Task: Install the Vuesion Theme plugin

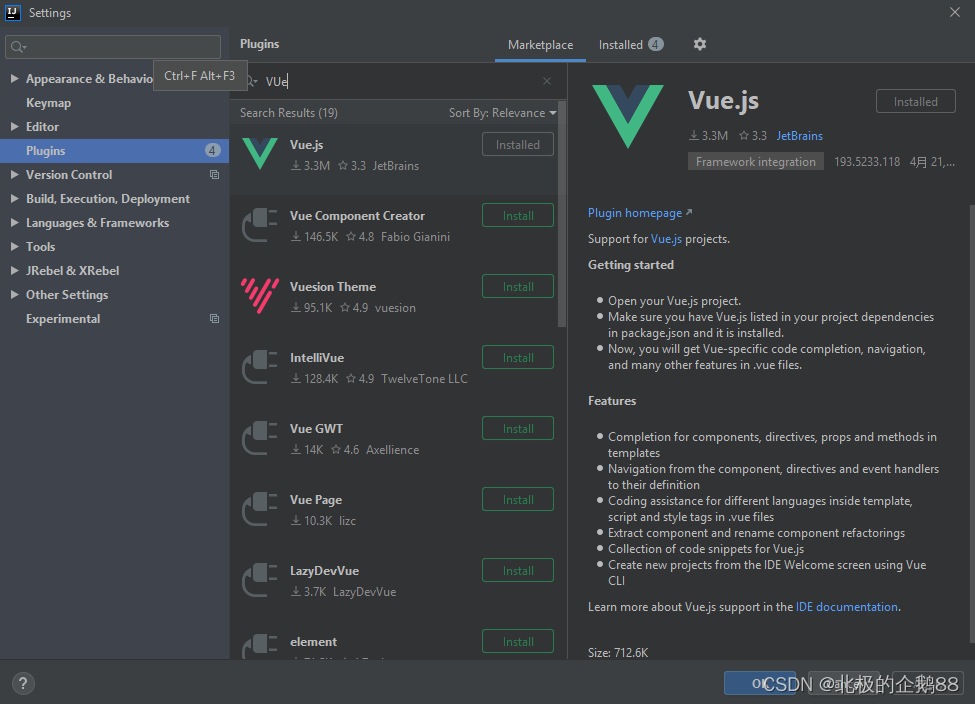Action: click(518, 287)
